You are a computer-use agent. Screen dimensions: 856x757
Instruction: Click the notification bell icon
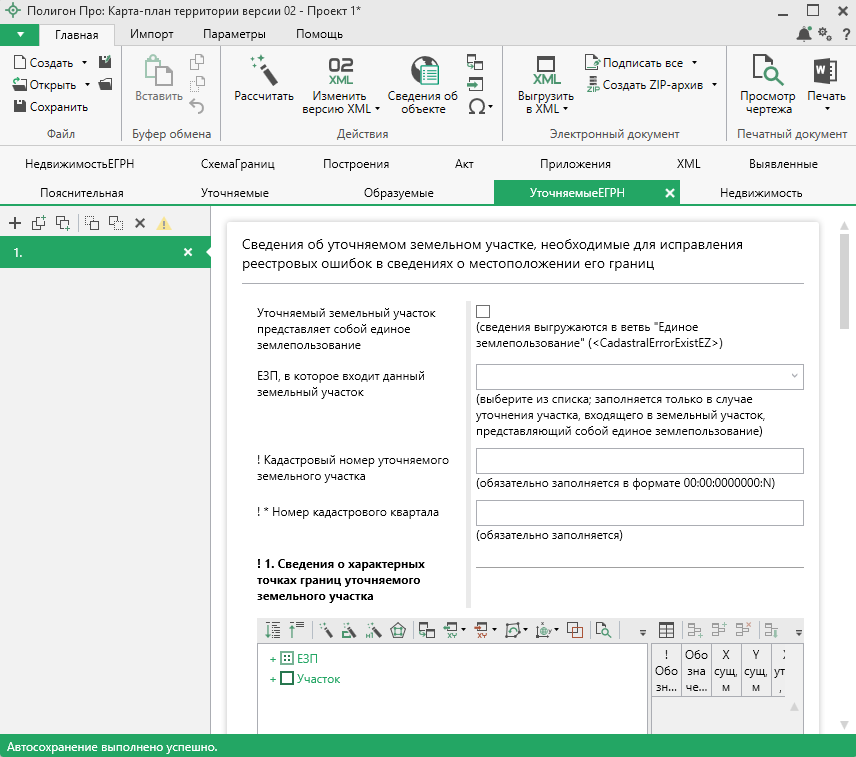(x=804, y=34)
